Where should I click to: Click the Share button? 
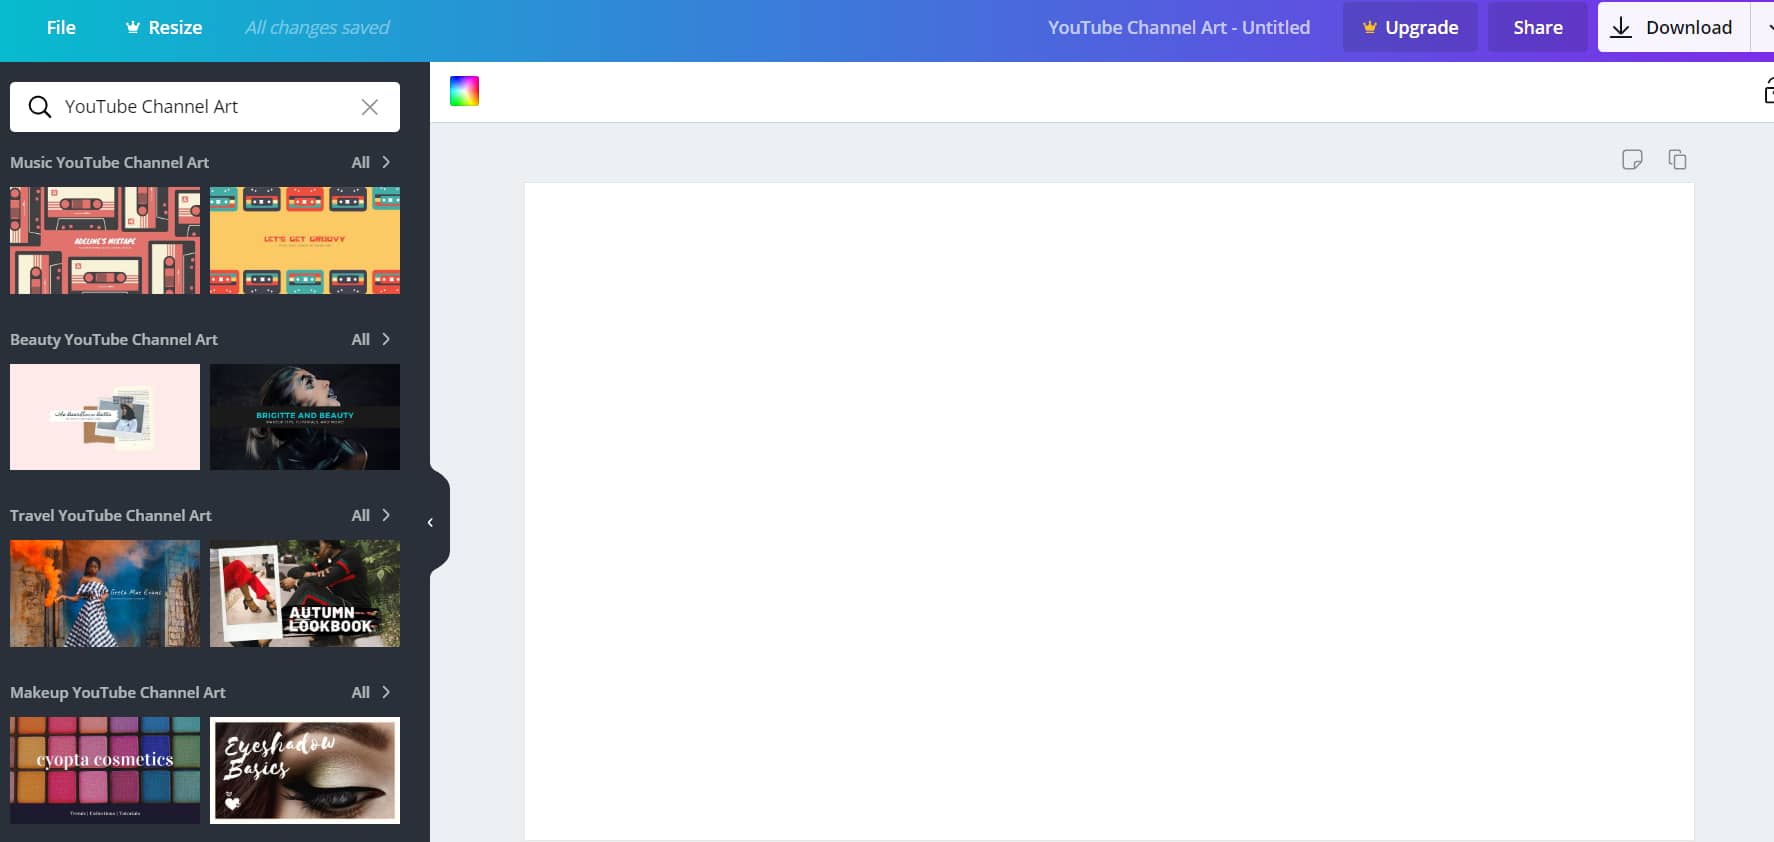pos(1537,27)
